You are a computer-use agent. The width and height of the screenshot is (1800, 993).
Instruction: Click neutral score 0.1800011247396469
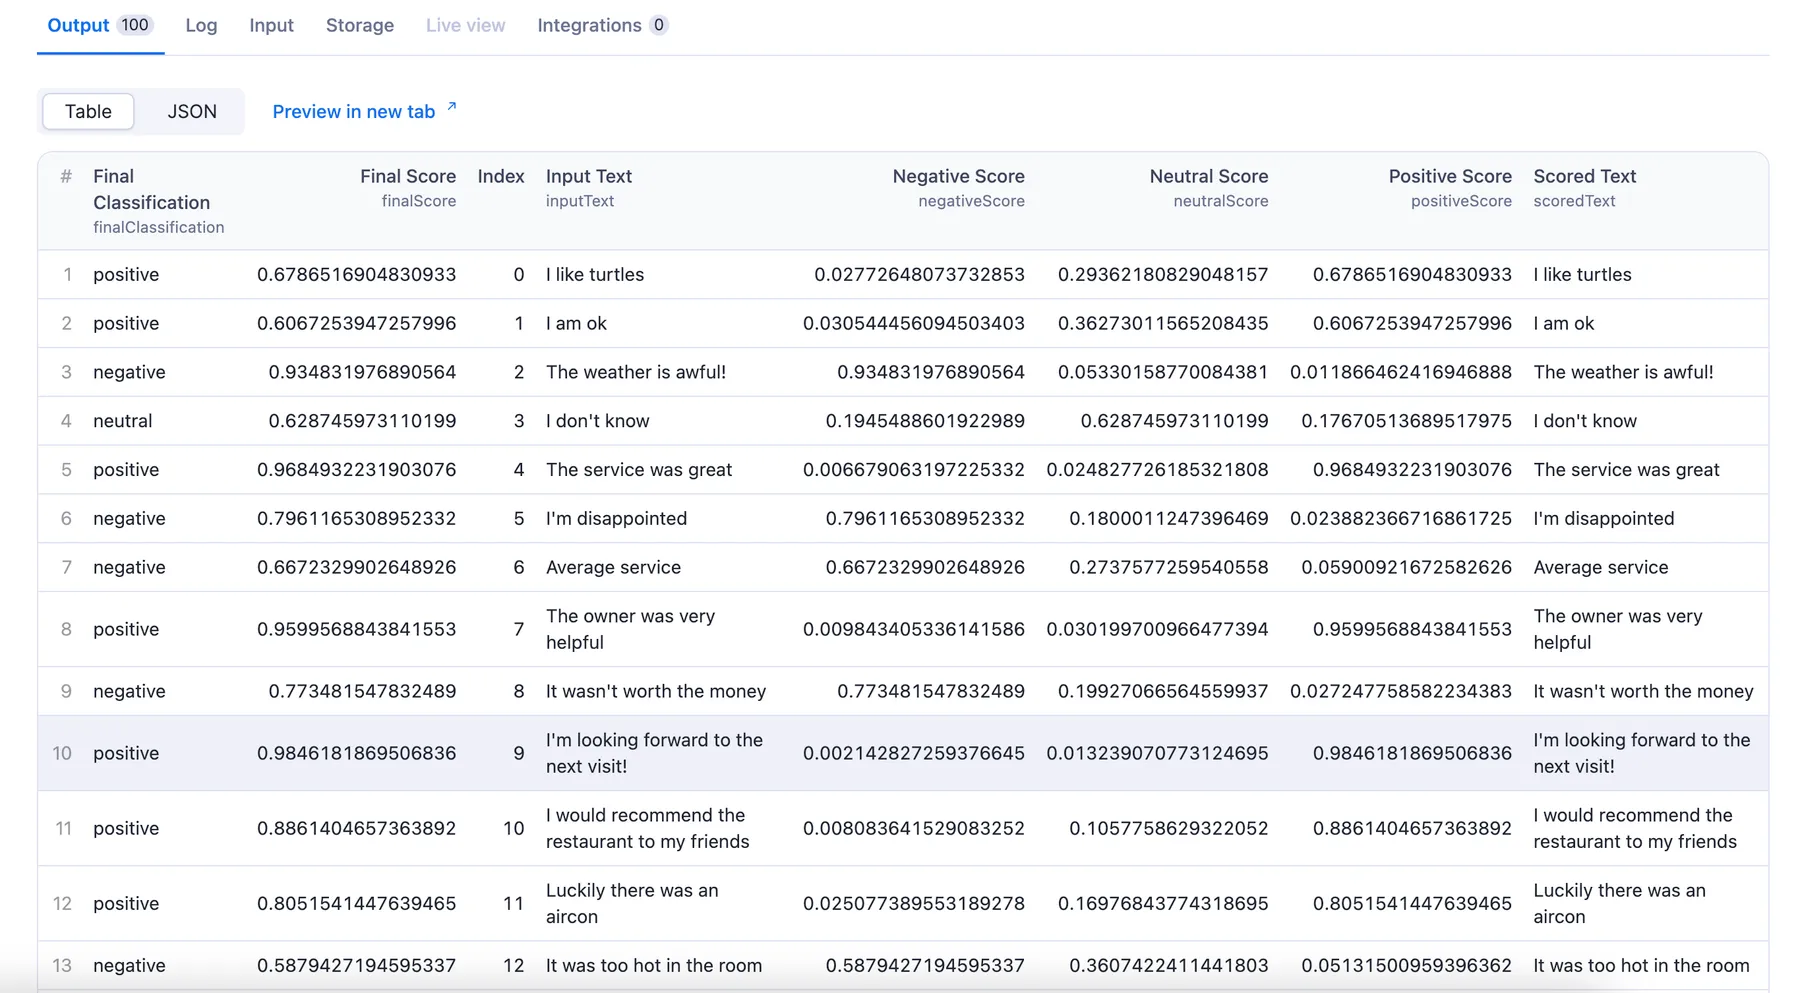coord(1168,519)
